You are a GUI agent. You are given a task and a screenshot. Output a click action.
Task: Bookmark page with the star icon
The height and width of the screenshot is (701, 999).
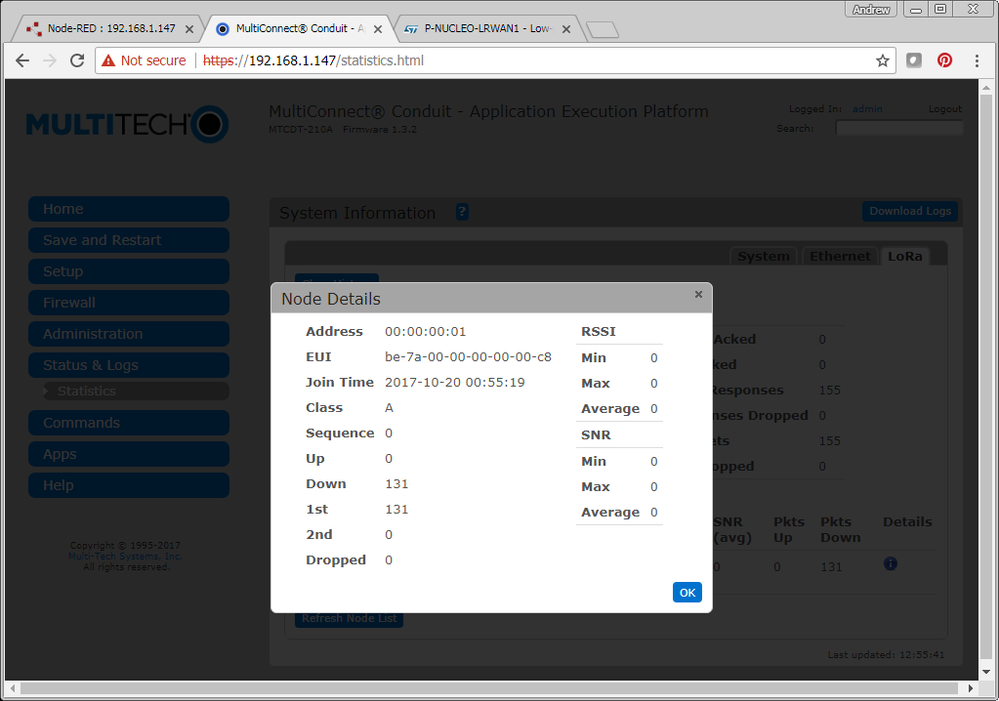882,61
